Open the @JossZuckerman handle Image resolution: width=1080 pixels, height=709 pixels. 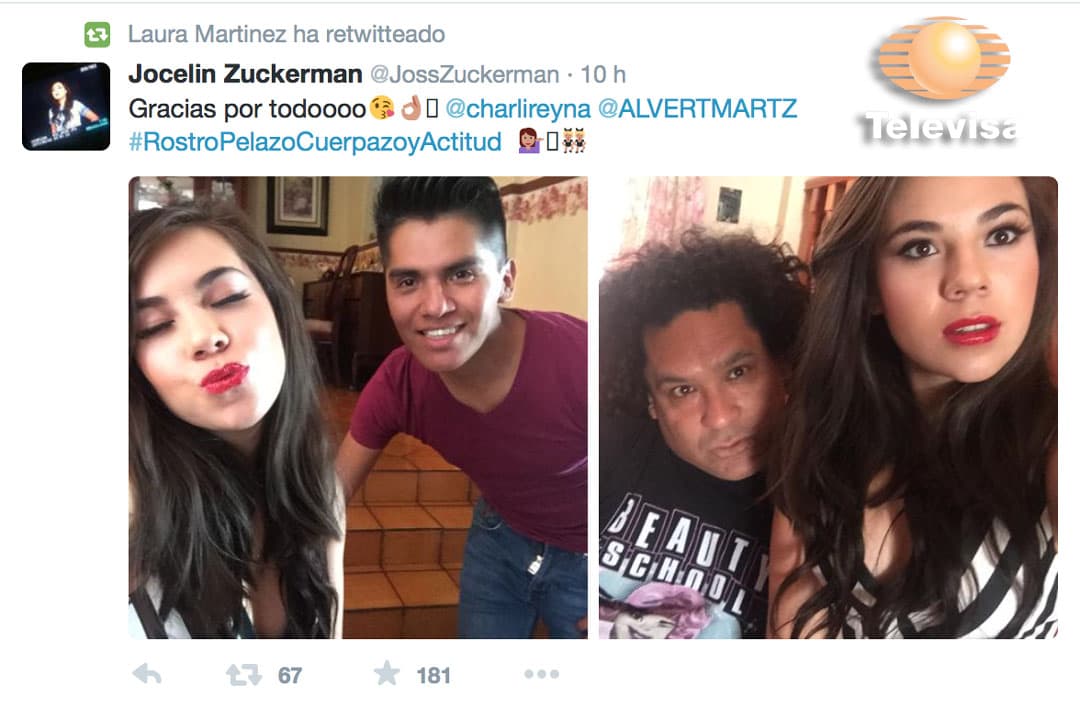[465, 74]
